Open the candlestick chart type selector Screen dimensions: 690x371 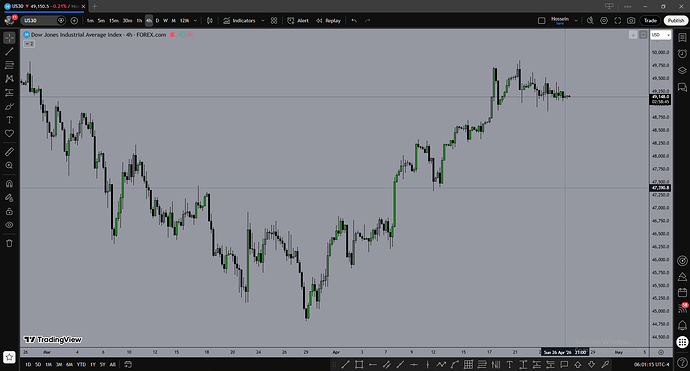pos(210,21)
